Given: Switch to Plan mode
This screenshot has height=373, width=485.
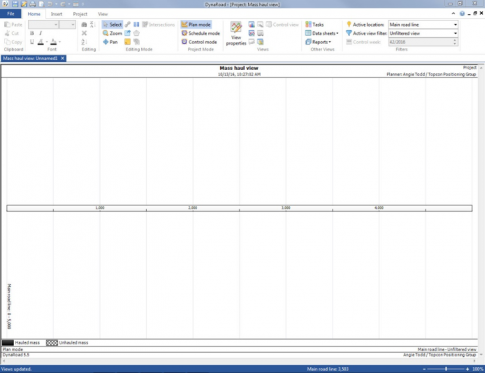Looking at the screenshot, I should pos(196,25).
